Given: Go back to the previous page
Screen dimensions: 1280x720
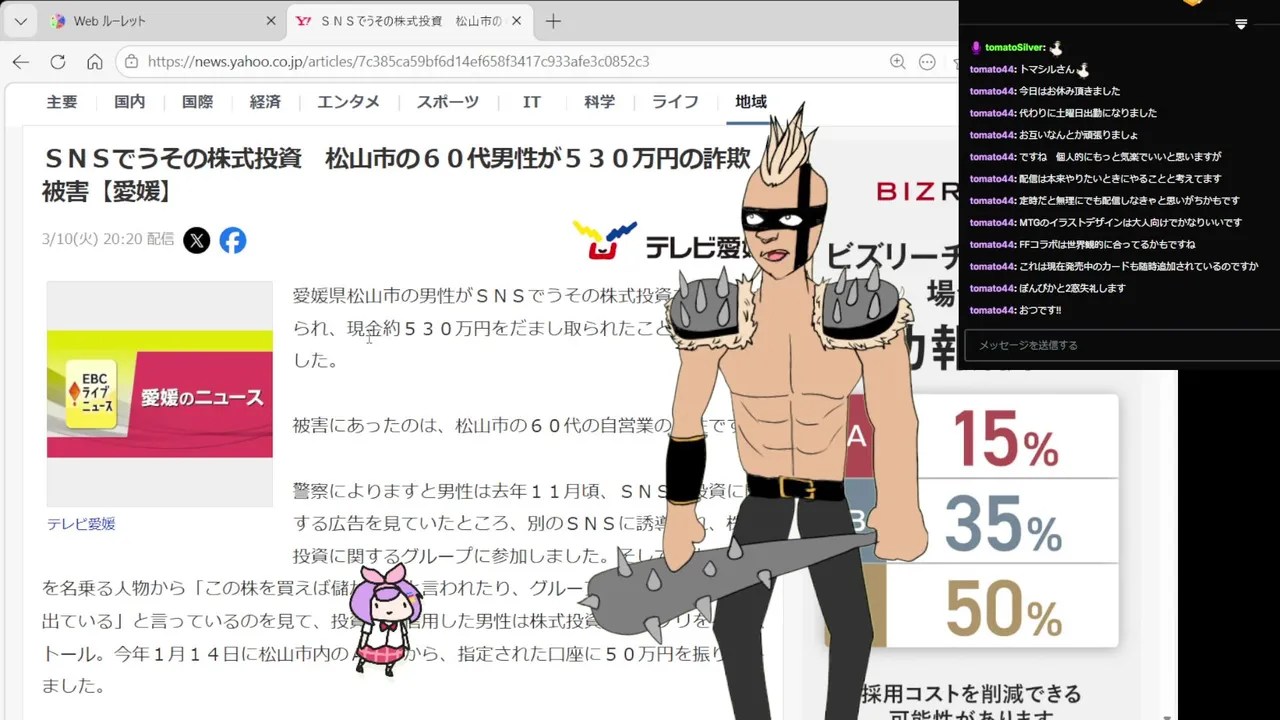Looking at the screenshot, I should [x=21, y=61].
